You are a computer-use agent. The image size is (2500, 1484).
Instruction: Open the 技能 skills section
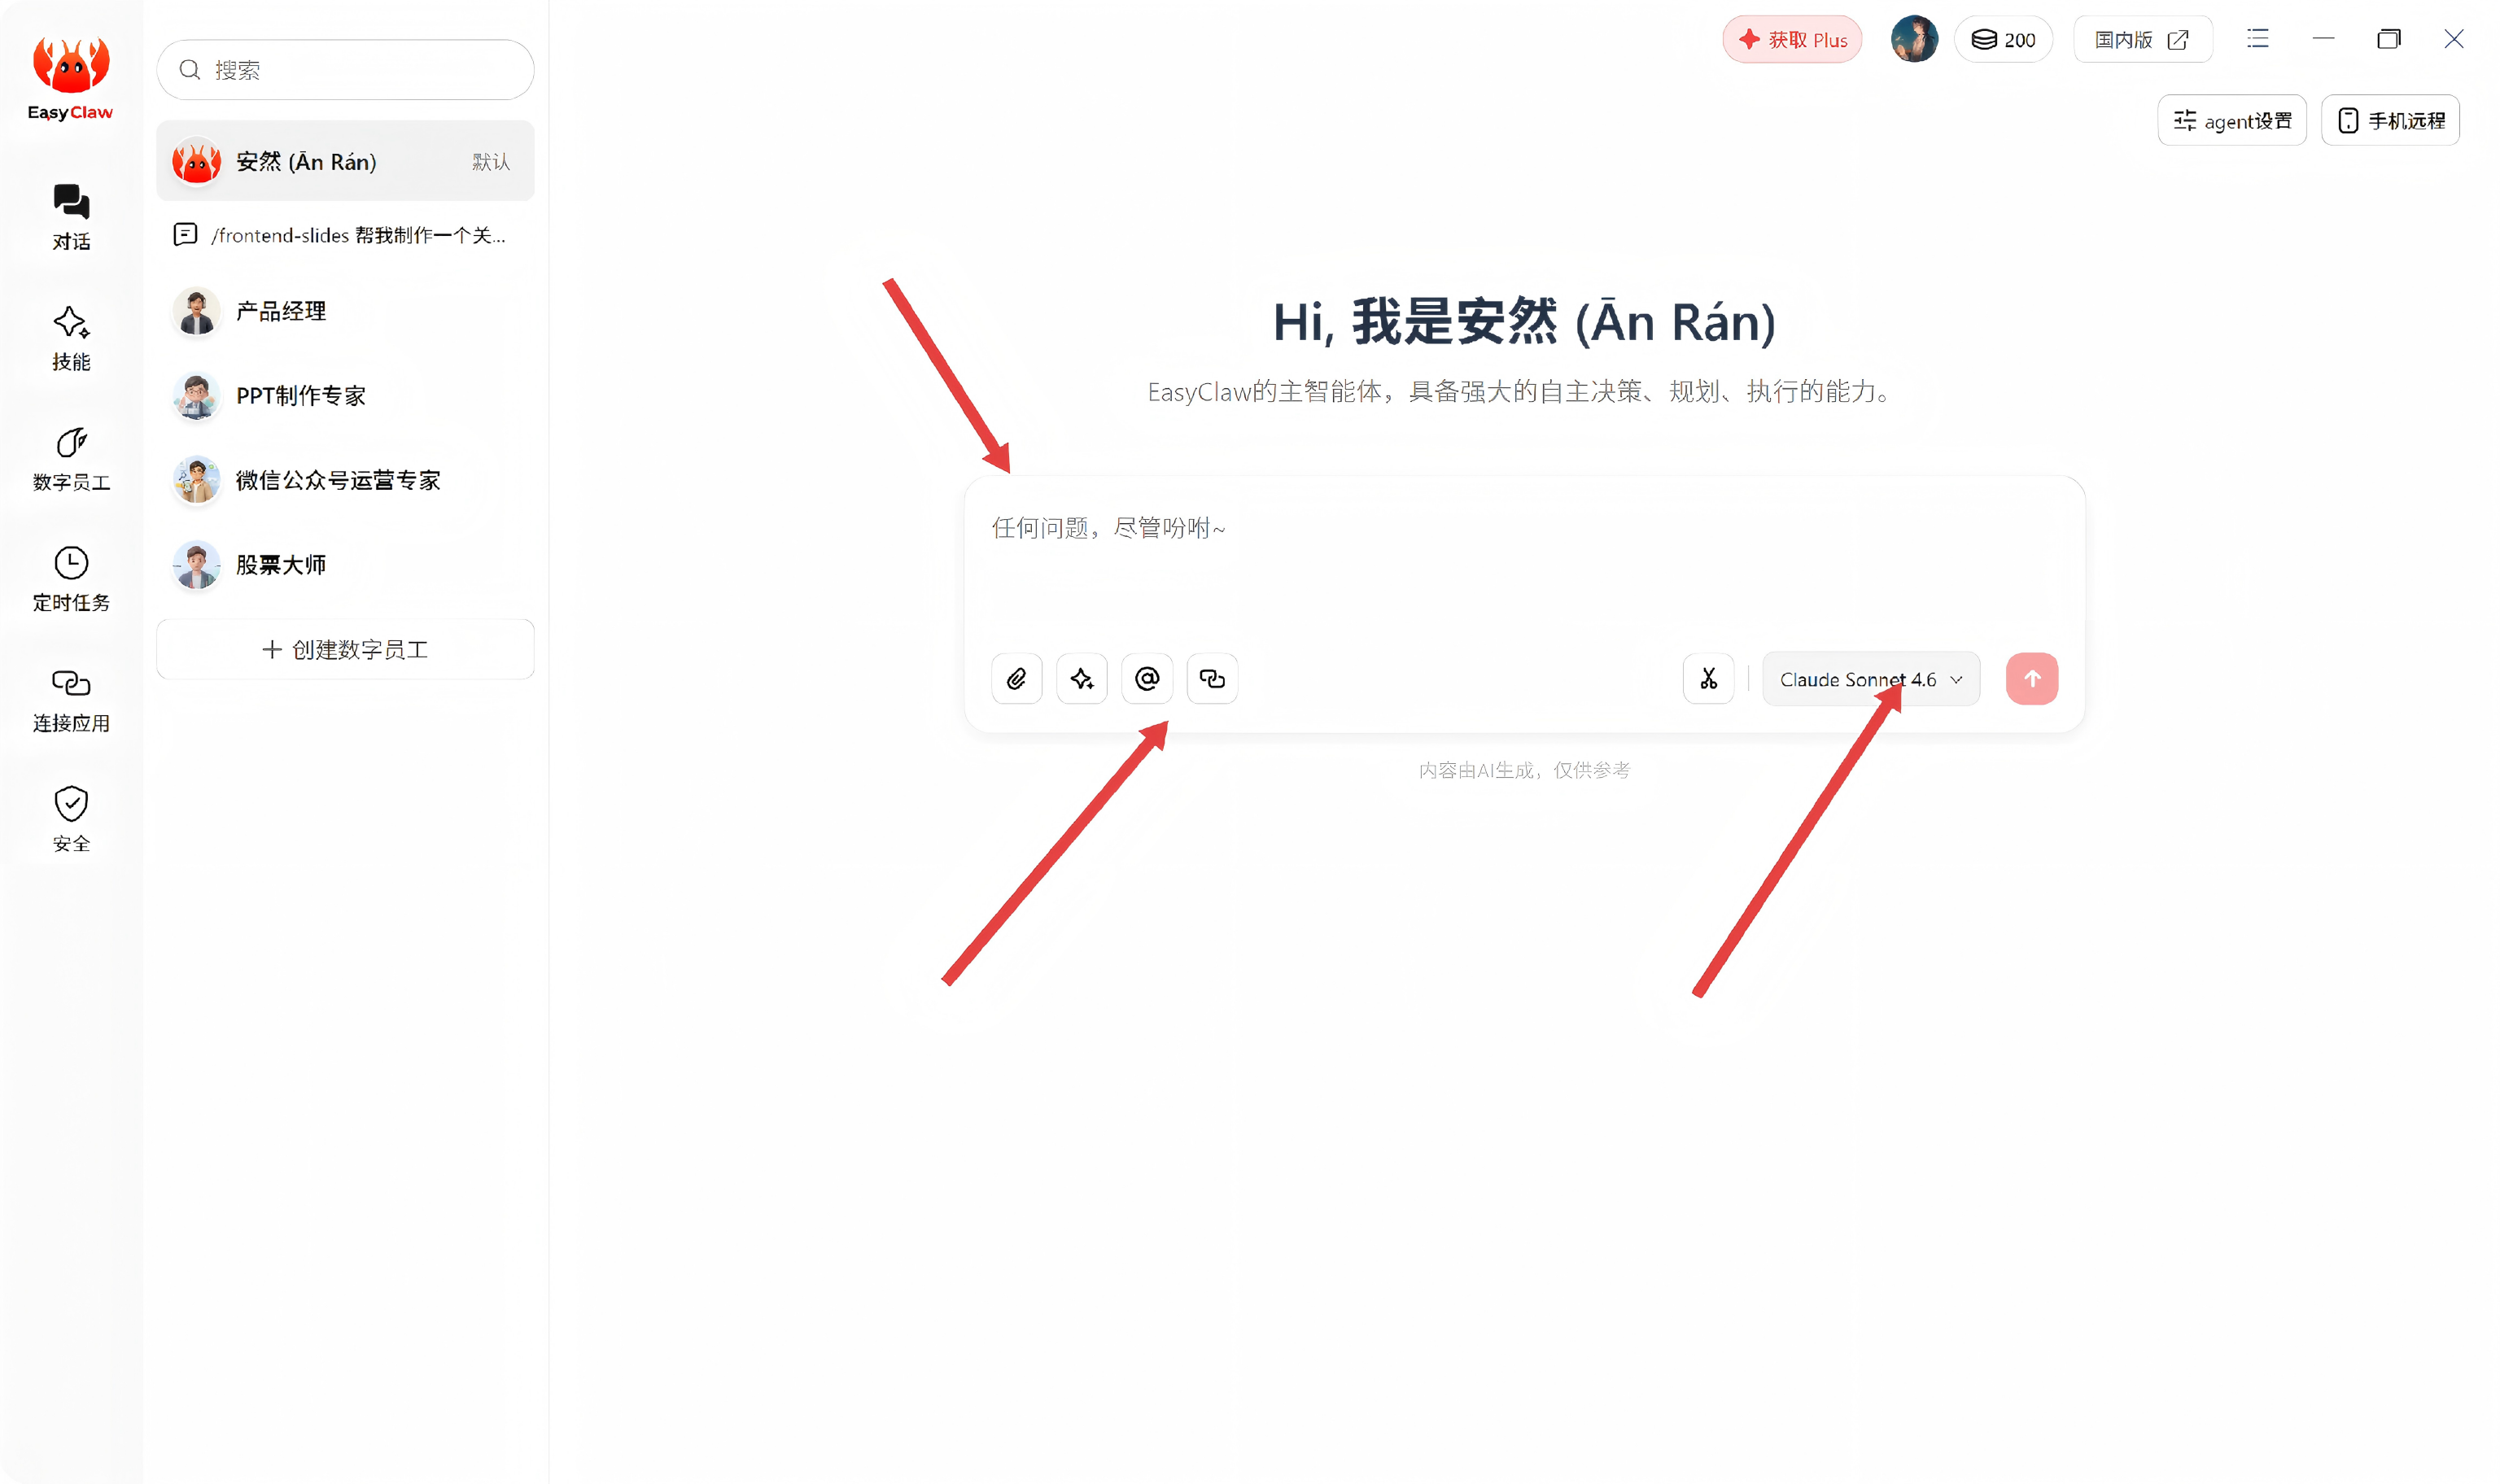click(x=71, y=338)
